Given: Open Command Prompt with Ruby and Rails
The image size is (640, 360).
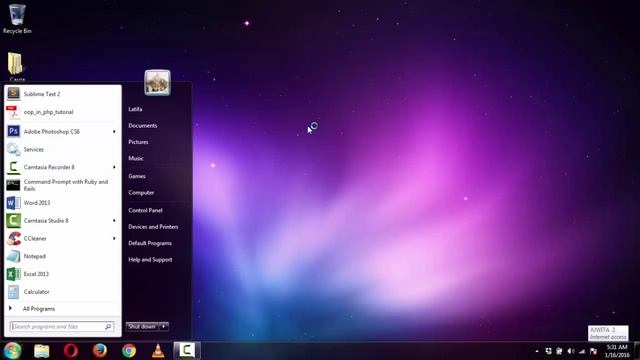Looking at the screenshot, I should click(62, 185).
